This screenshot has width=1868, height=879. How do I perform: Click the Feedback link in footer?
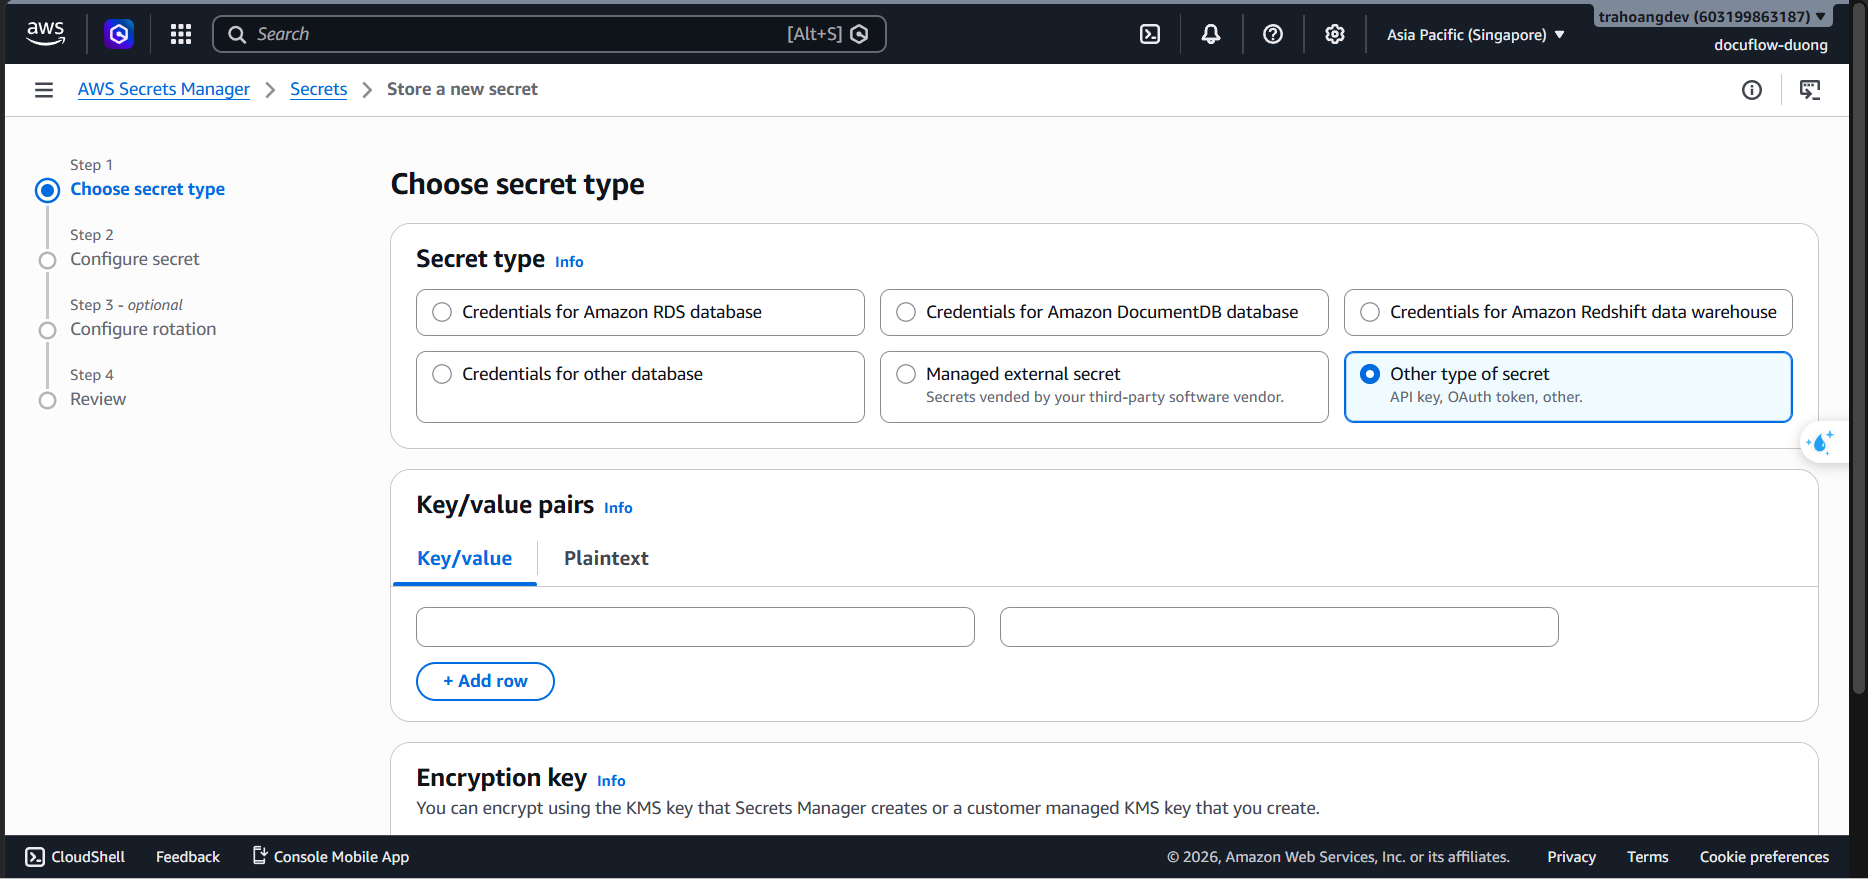(188, 857)
